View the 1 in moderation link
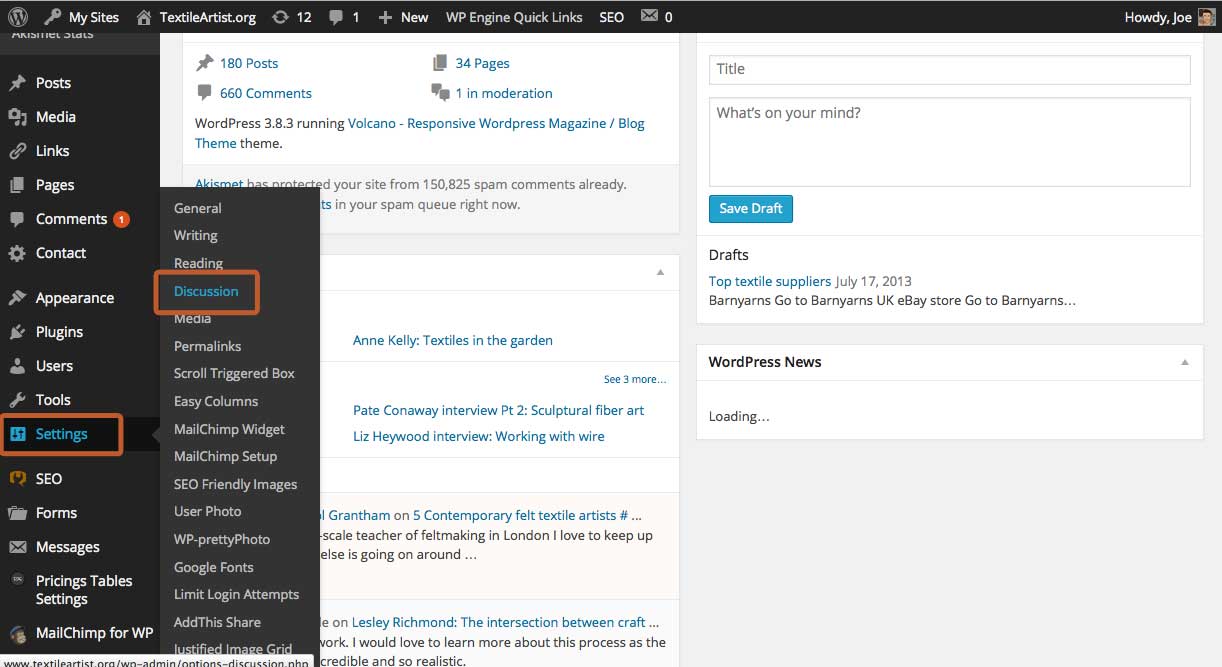This screenshot has height=667, width=1222. click(504, 93)
